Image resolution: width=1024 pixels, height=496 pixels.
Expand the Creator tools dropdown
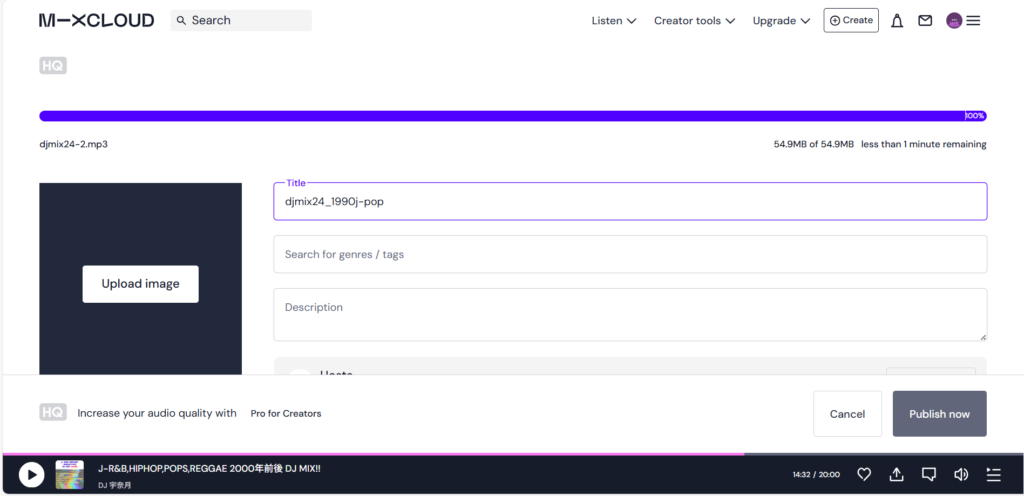point(694,21)
